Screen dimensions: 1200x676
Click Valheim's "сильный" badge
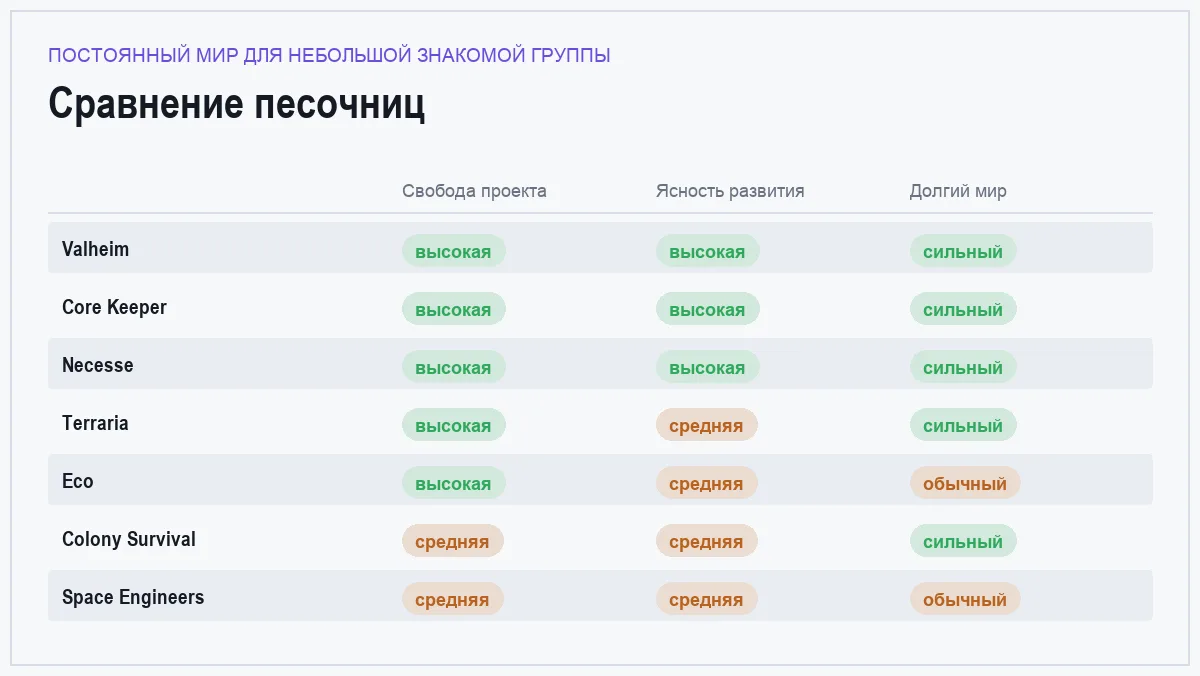(963, 251)
